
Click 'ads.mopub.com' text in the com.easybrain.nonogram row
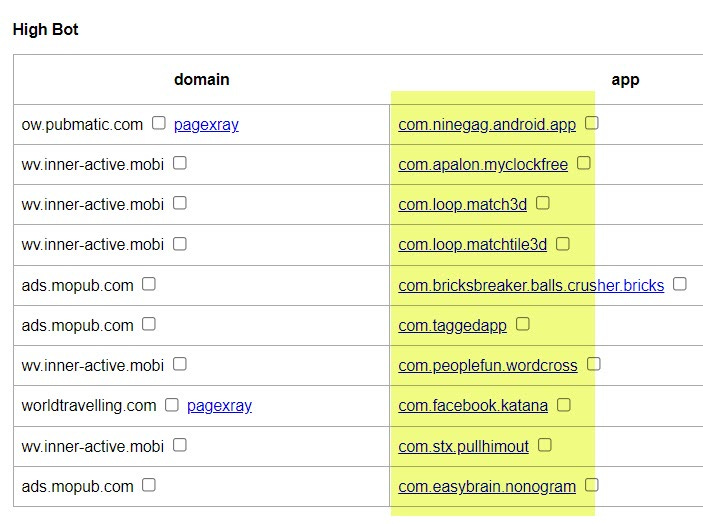pos(78,487)
